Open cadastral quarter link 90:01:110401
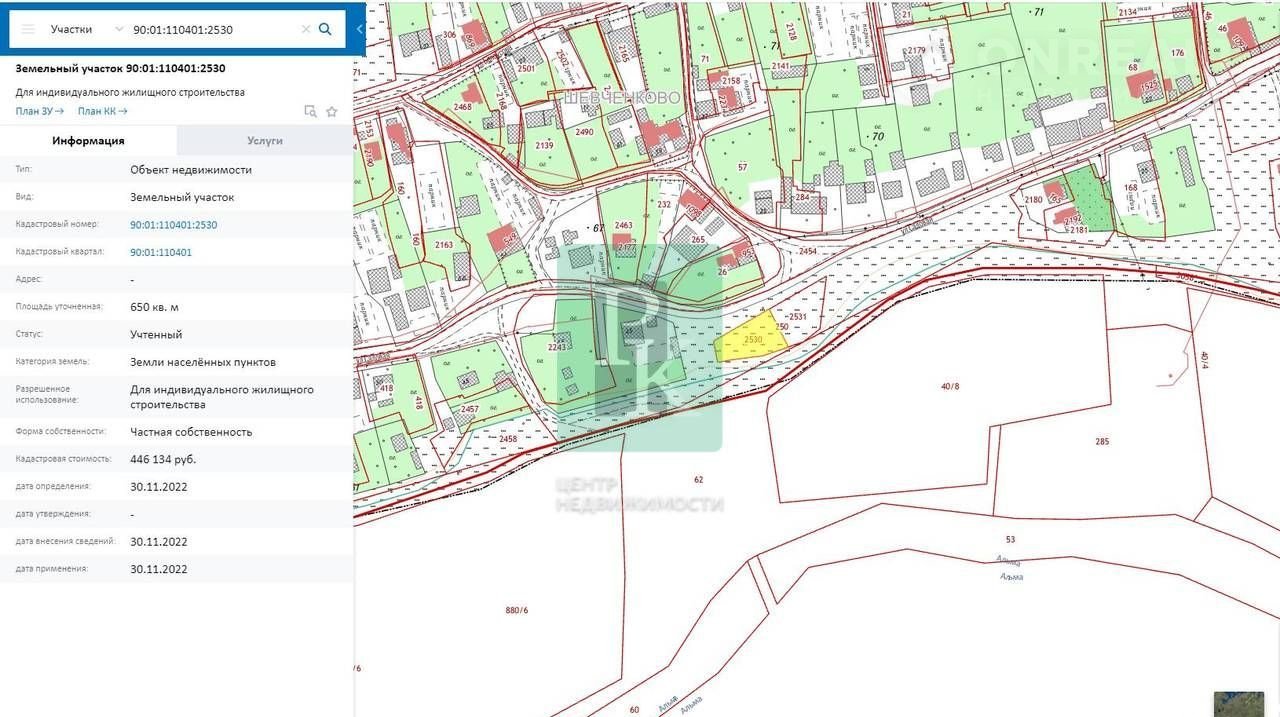 coord(161,252)
